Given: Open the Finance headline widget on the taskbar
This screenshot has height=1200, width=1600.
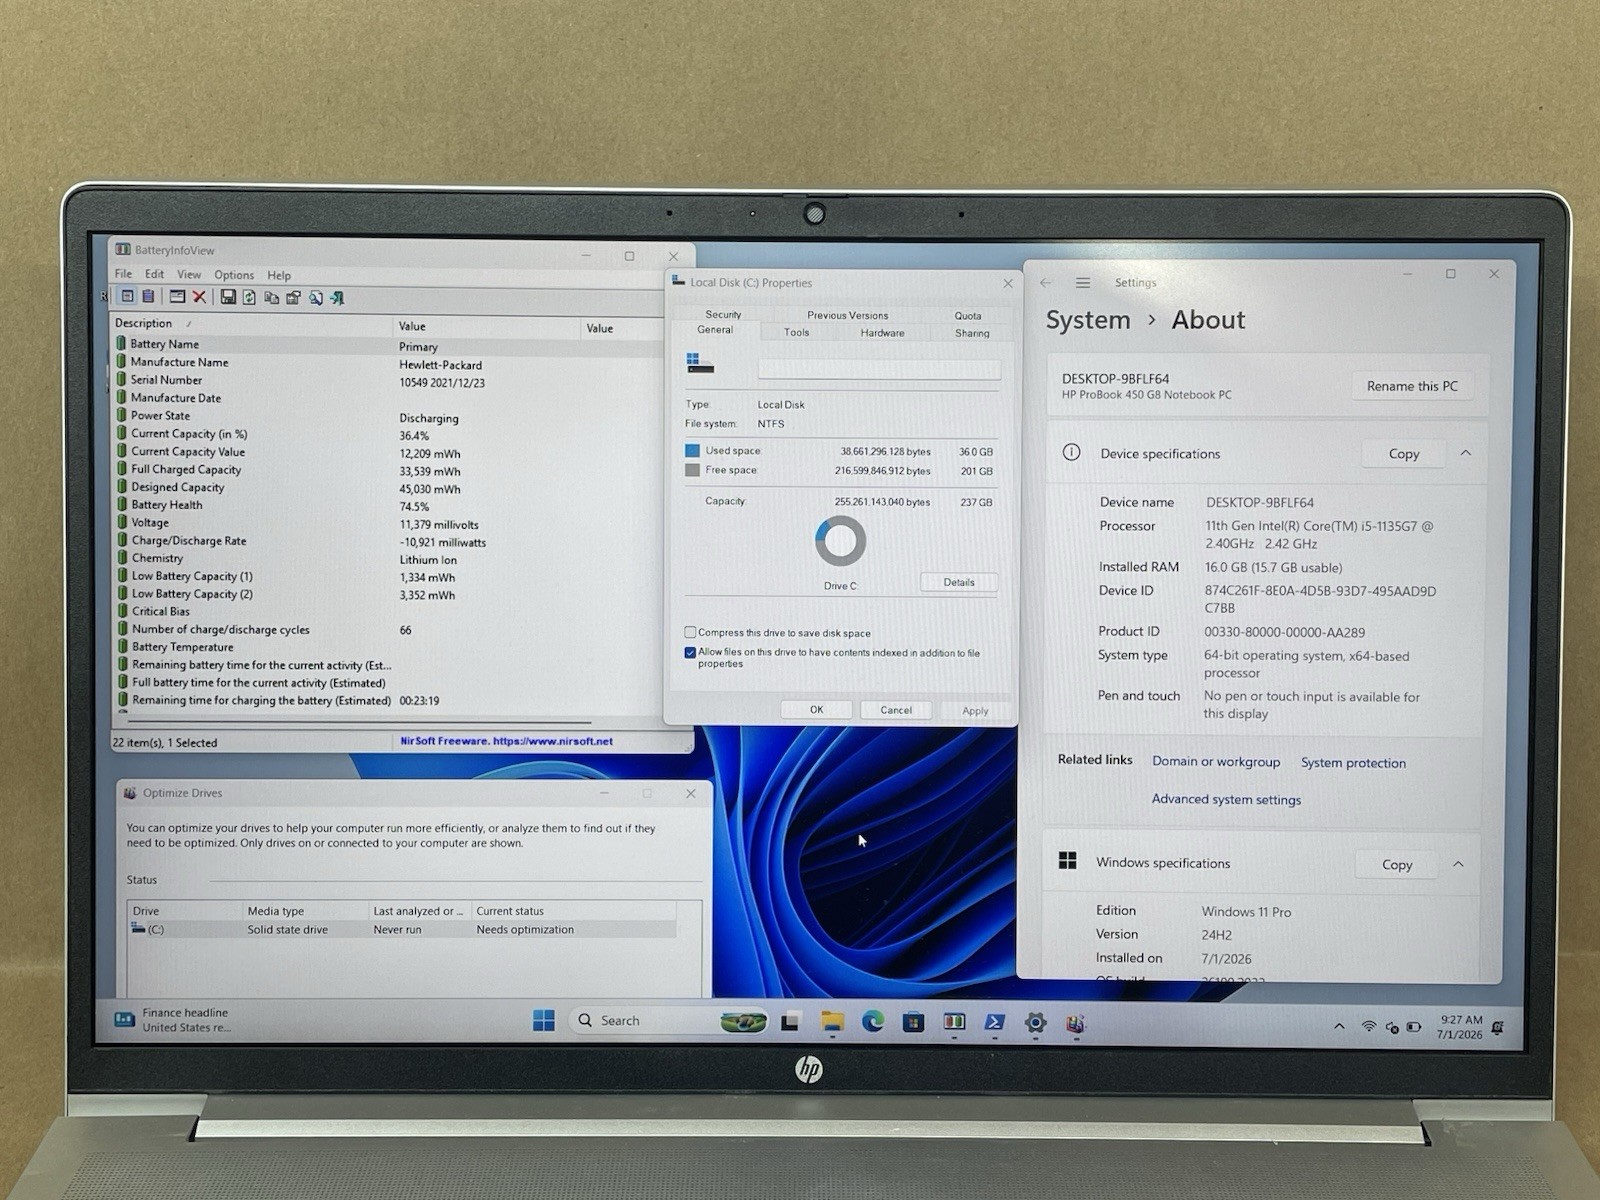Looking at the screenshot, I should 172,1020.
